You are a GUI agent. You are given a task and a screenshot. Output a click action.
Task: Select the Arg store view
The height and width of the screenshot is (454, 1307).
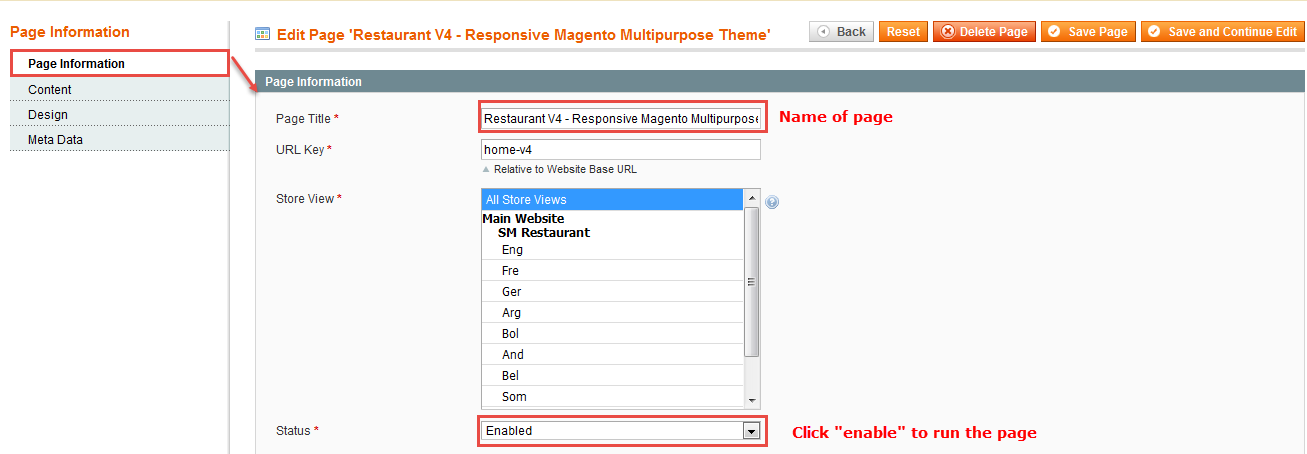[613, 313]
